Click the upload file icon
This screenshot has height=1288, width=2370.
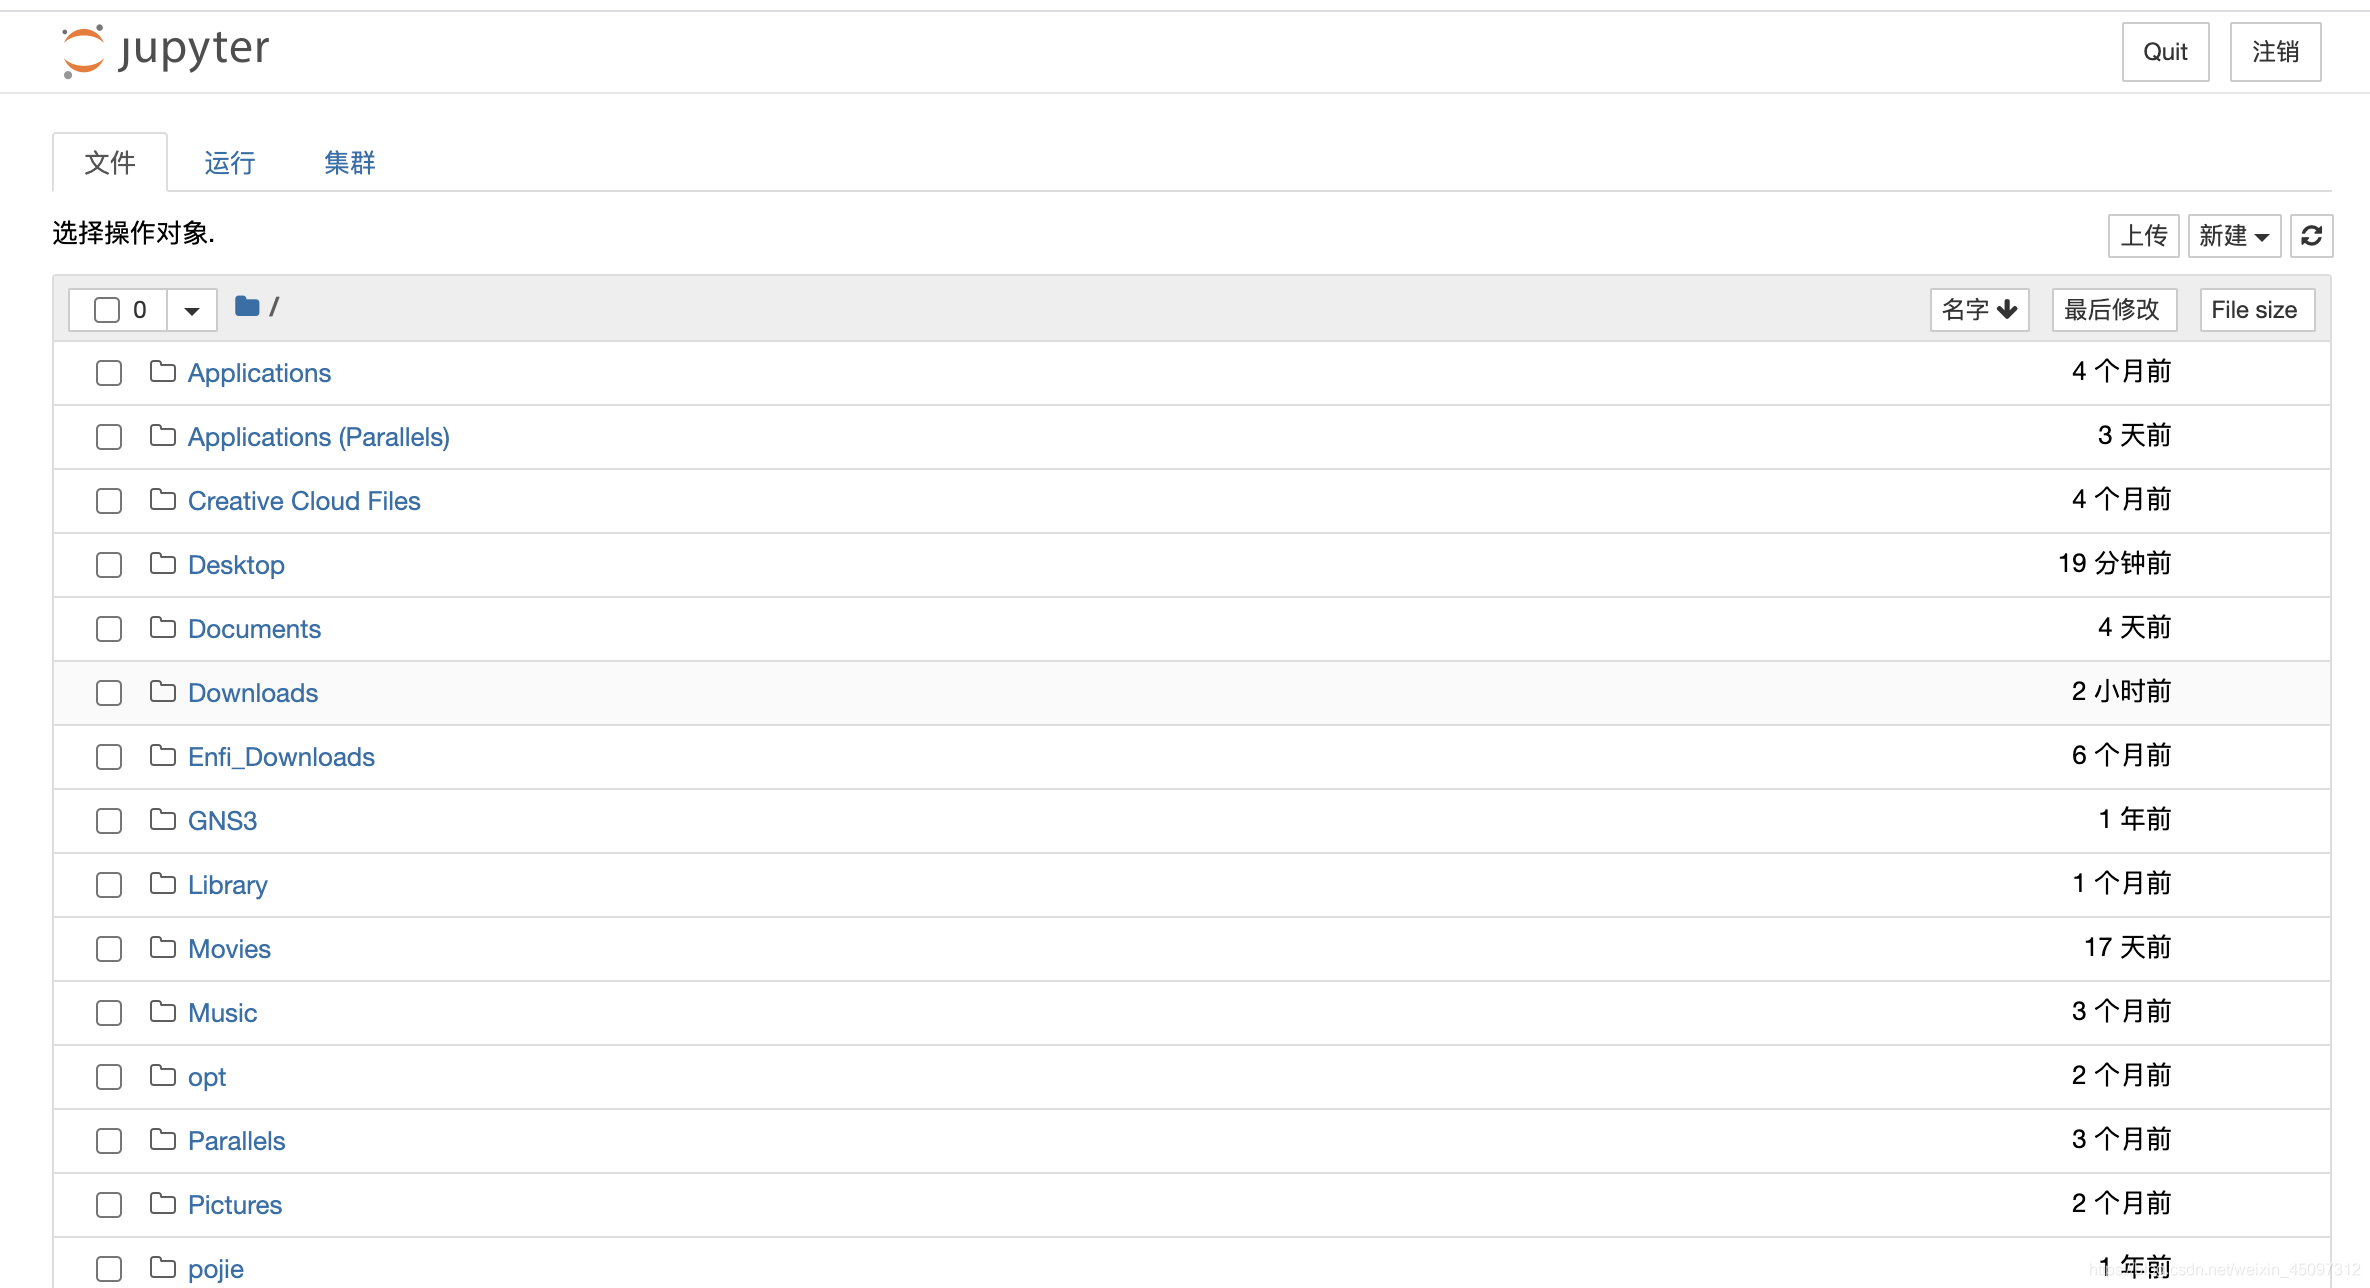point(2143,235)
